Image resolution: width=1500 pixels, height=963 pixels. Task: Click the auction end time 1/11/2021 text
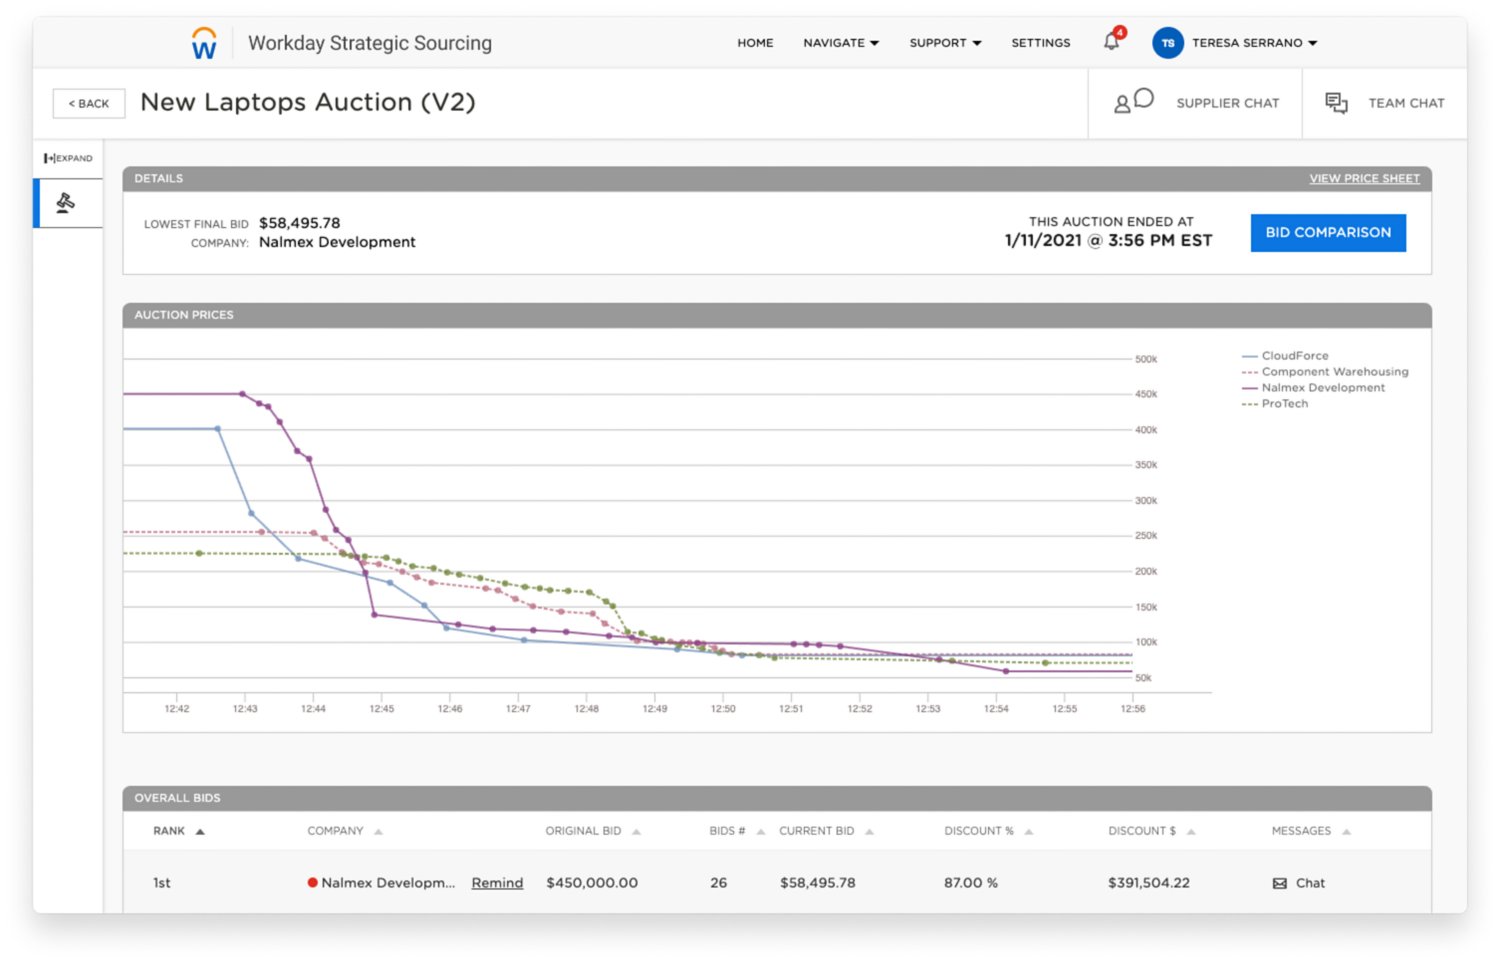pos(1108,241)
